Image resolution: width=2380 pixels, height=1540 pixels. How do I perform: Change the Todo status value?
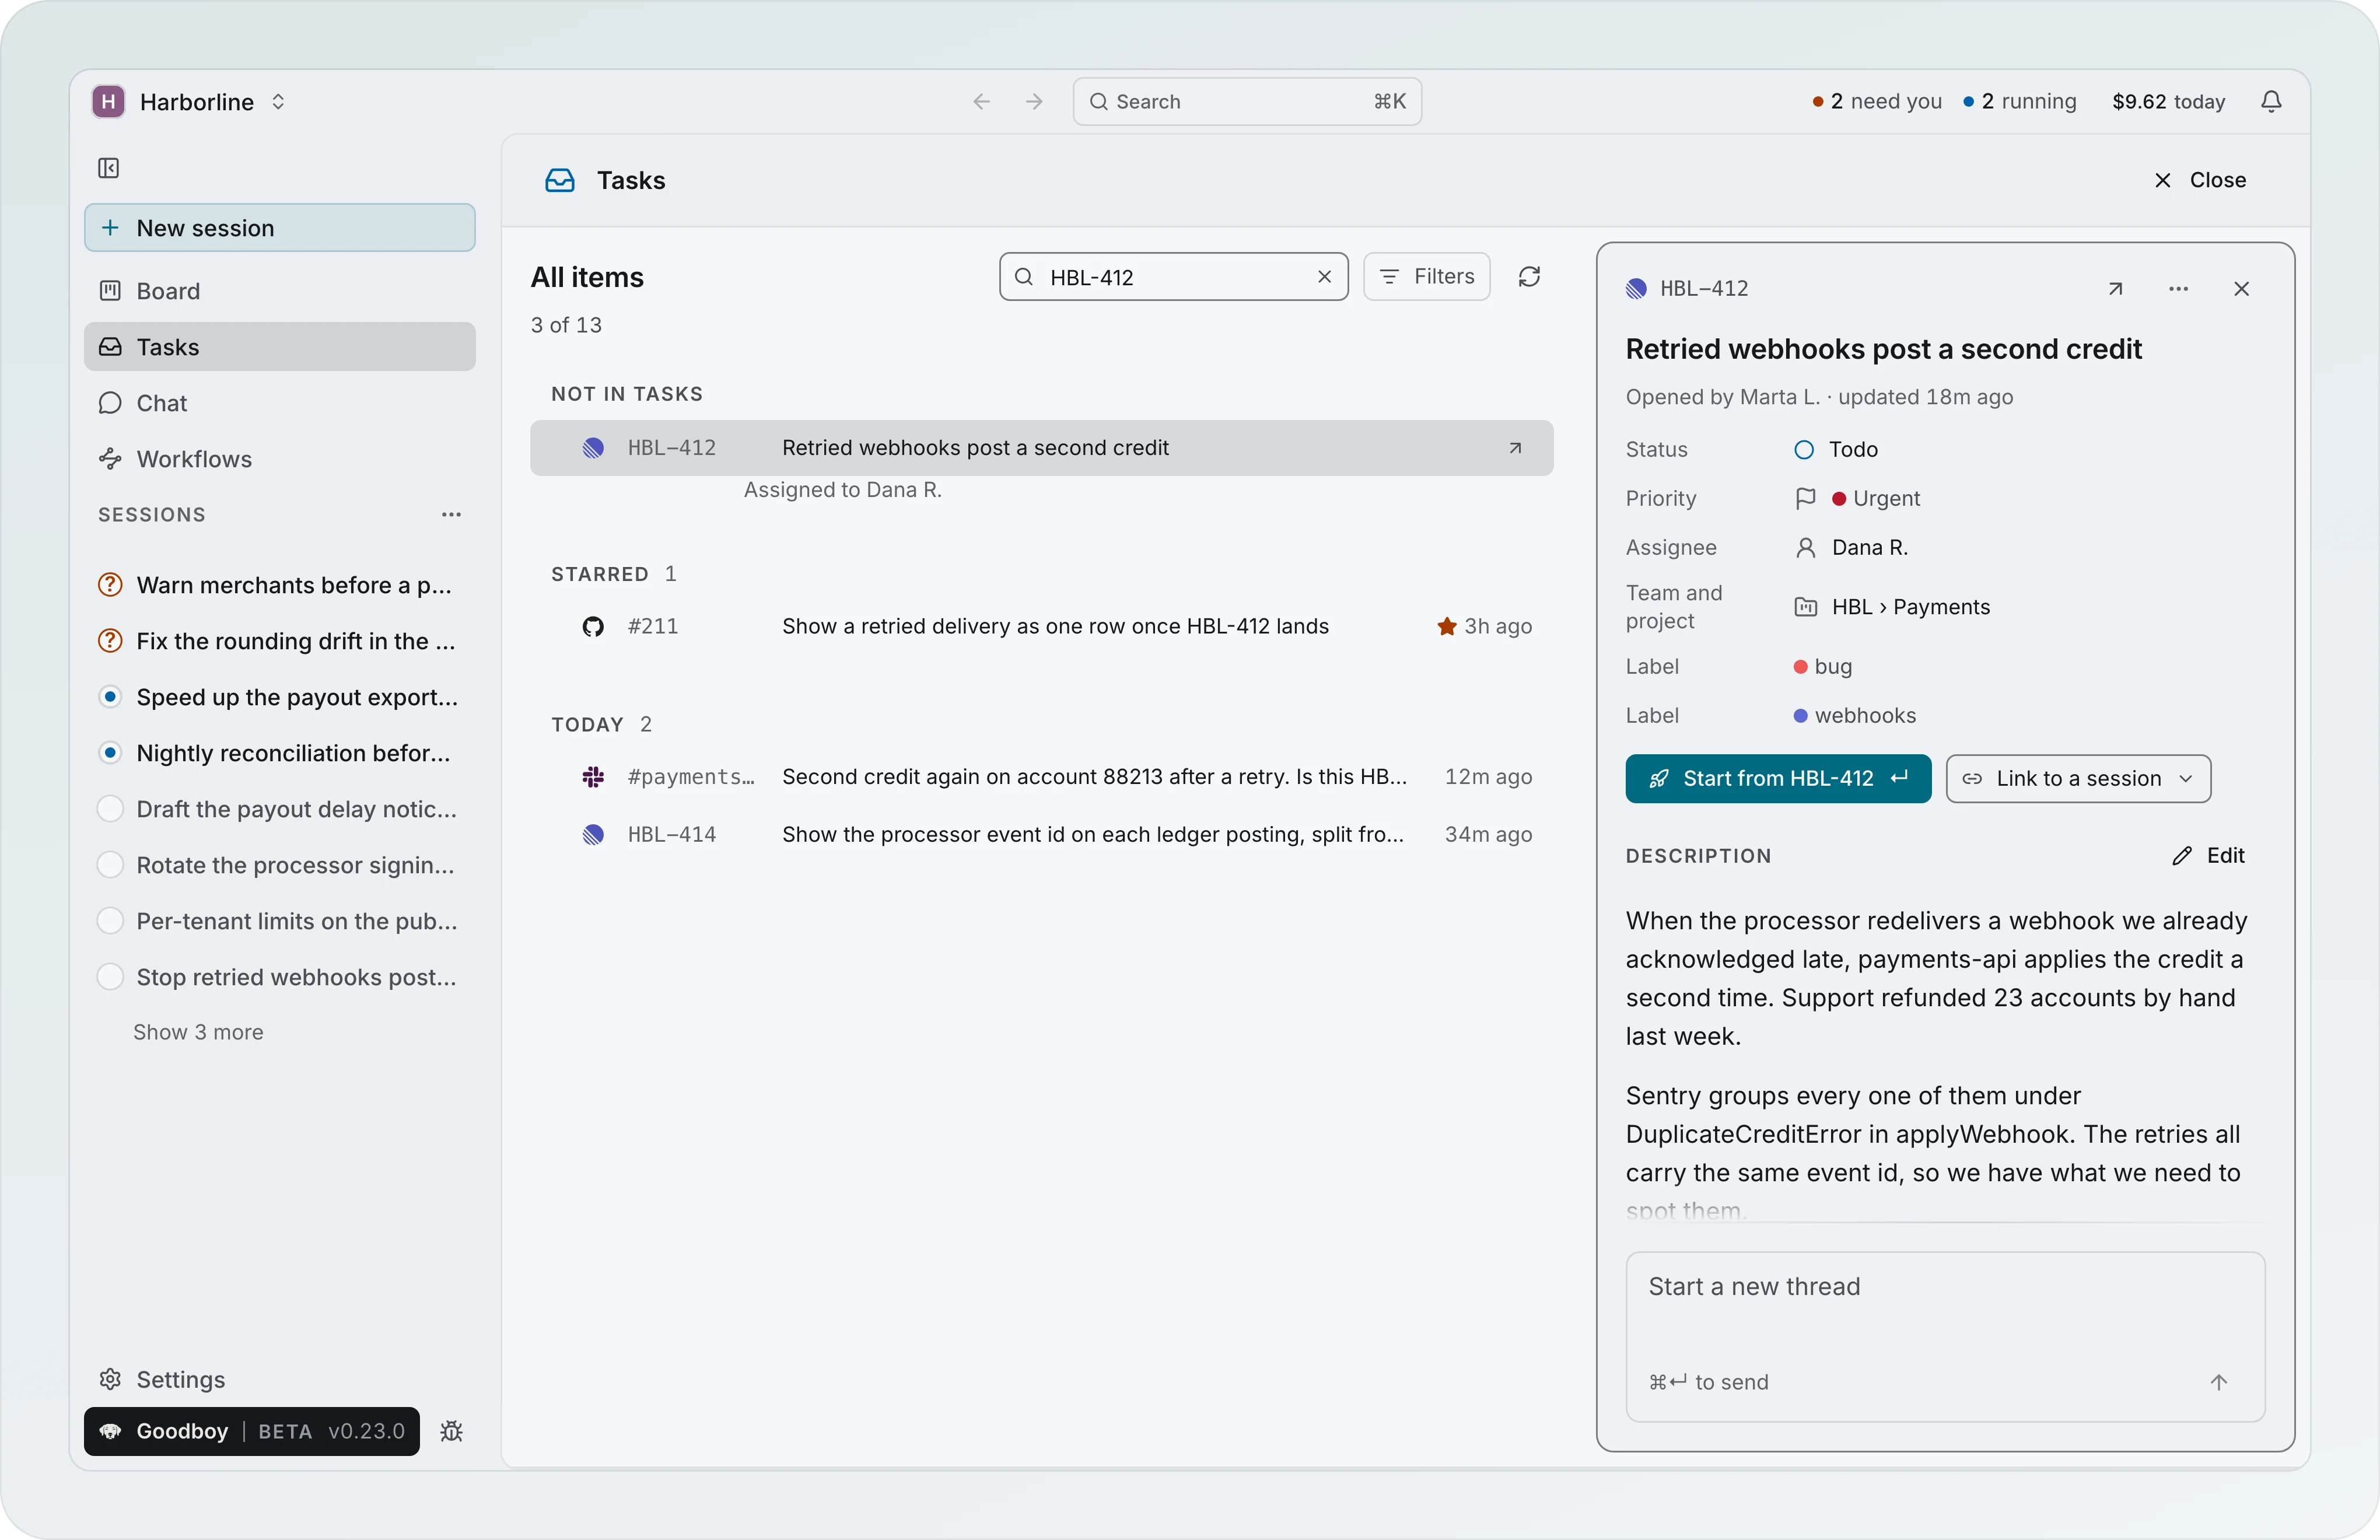pos(1836,450)
